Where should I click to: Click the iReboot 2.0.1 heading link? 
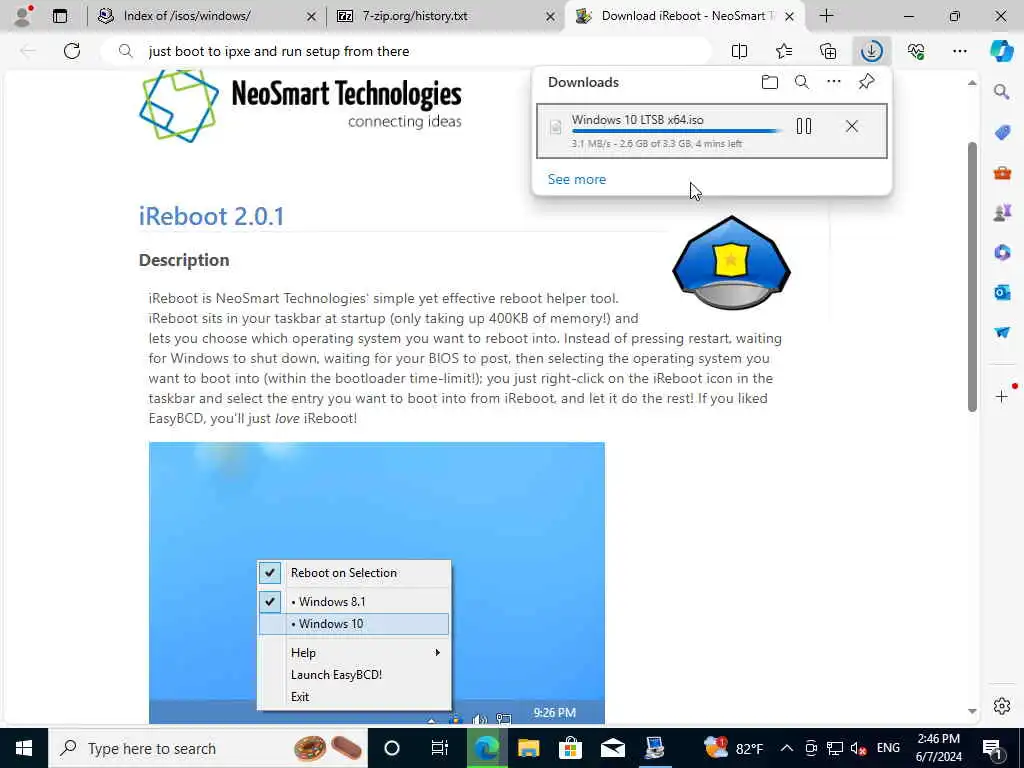(212, 216)
